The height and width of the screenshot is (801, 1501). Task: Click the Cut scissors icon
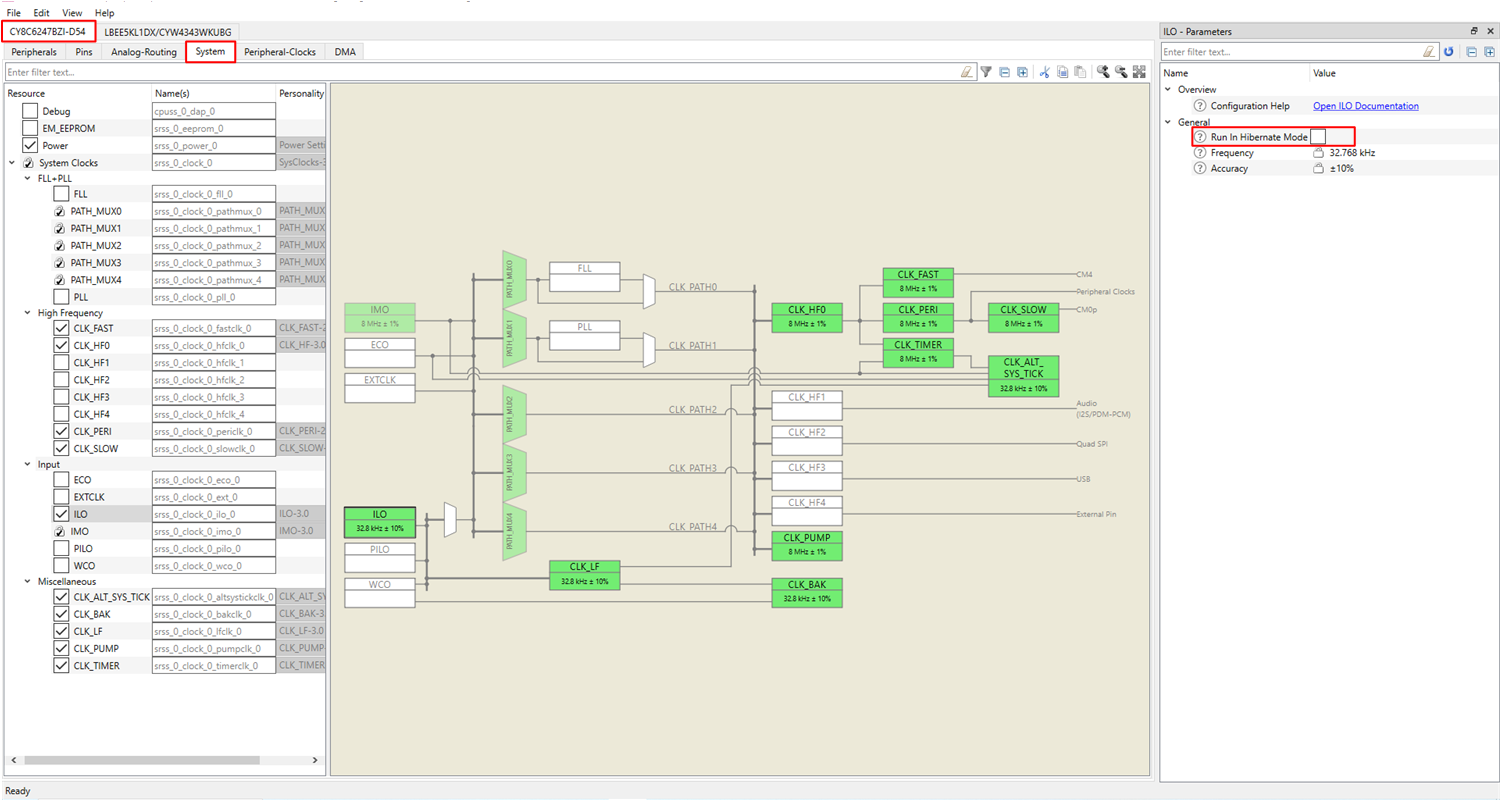coord(1045,72)
